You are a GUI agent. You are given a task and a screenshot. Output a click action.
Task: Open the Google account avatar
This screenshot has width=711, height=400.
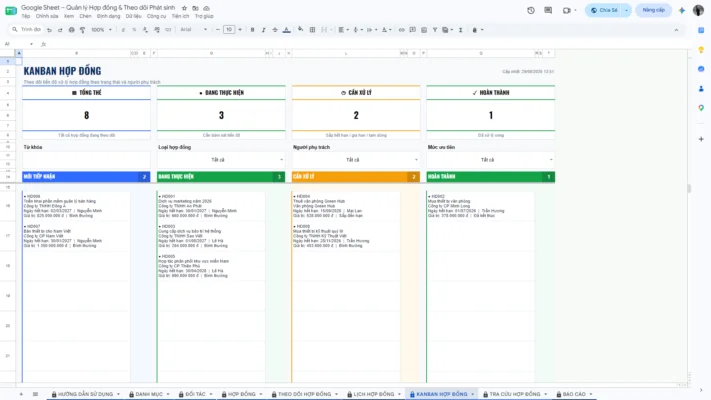[x=698, y=10]
